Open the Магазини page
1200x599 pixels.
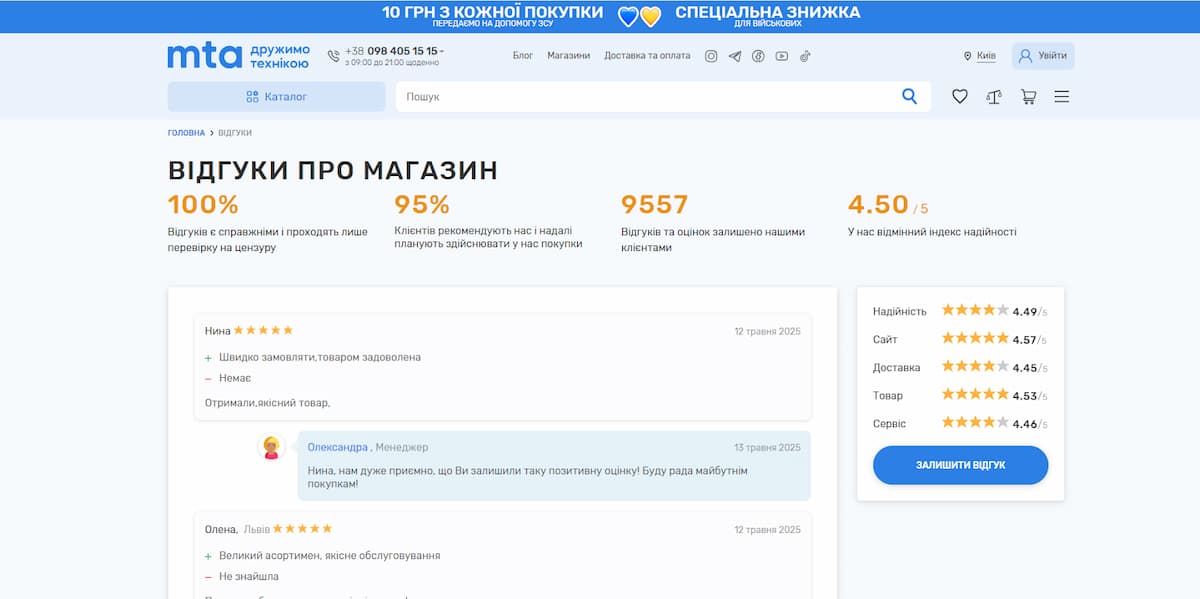(x=568, y=56)
